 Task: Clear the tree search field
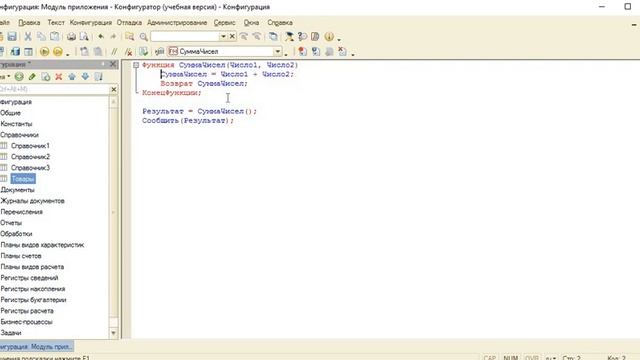tap(113, 89)
